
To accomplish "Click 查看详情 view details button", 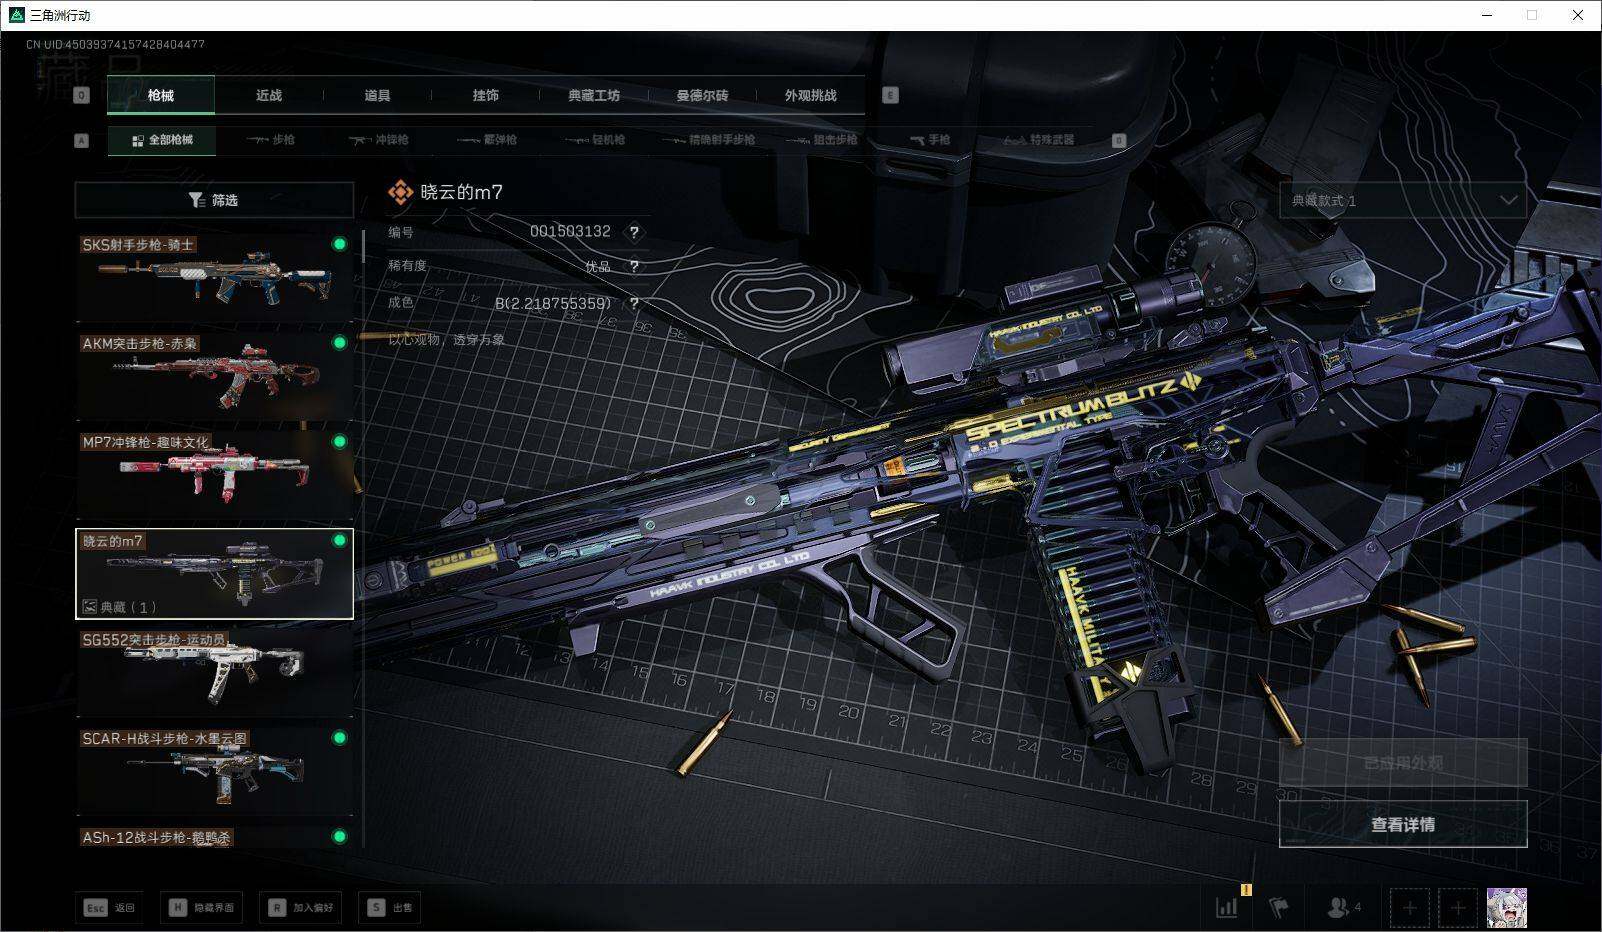I will pyautogui.click(x=1403, y=824).
